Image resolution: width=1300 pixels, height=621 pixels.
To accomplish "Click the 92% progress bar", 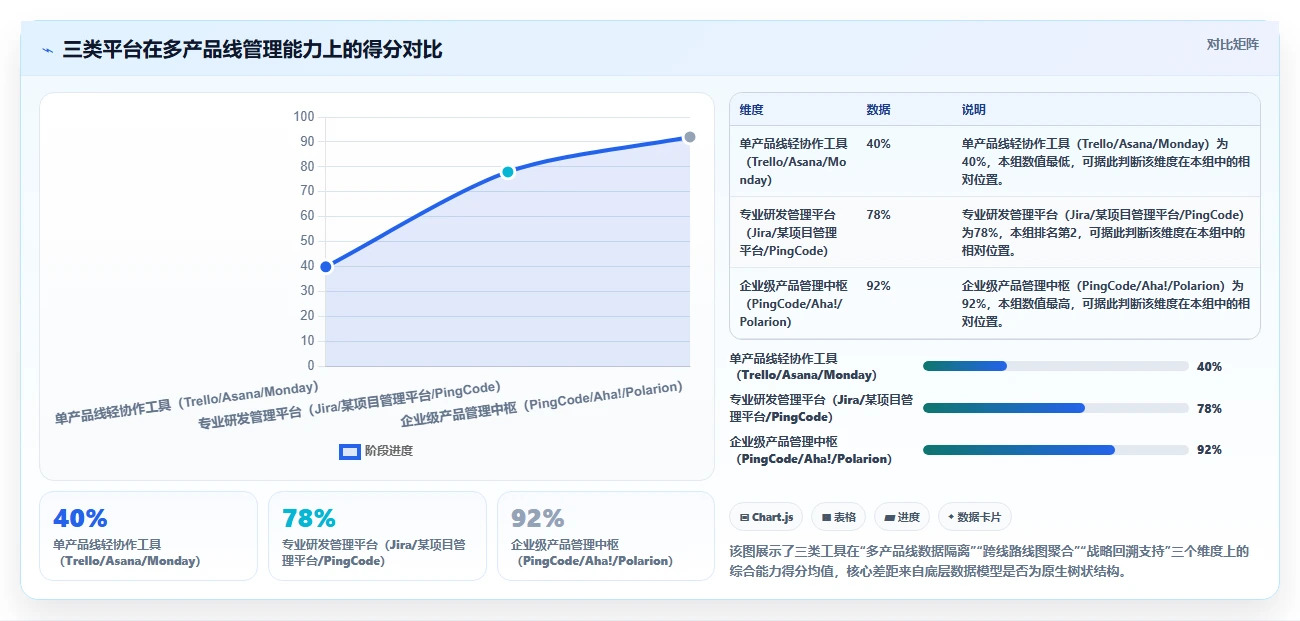I will point(1055,450).
